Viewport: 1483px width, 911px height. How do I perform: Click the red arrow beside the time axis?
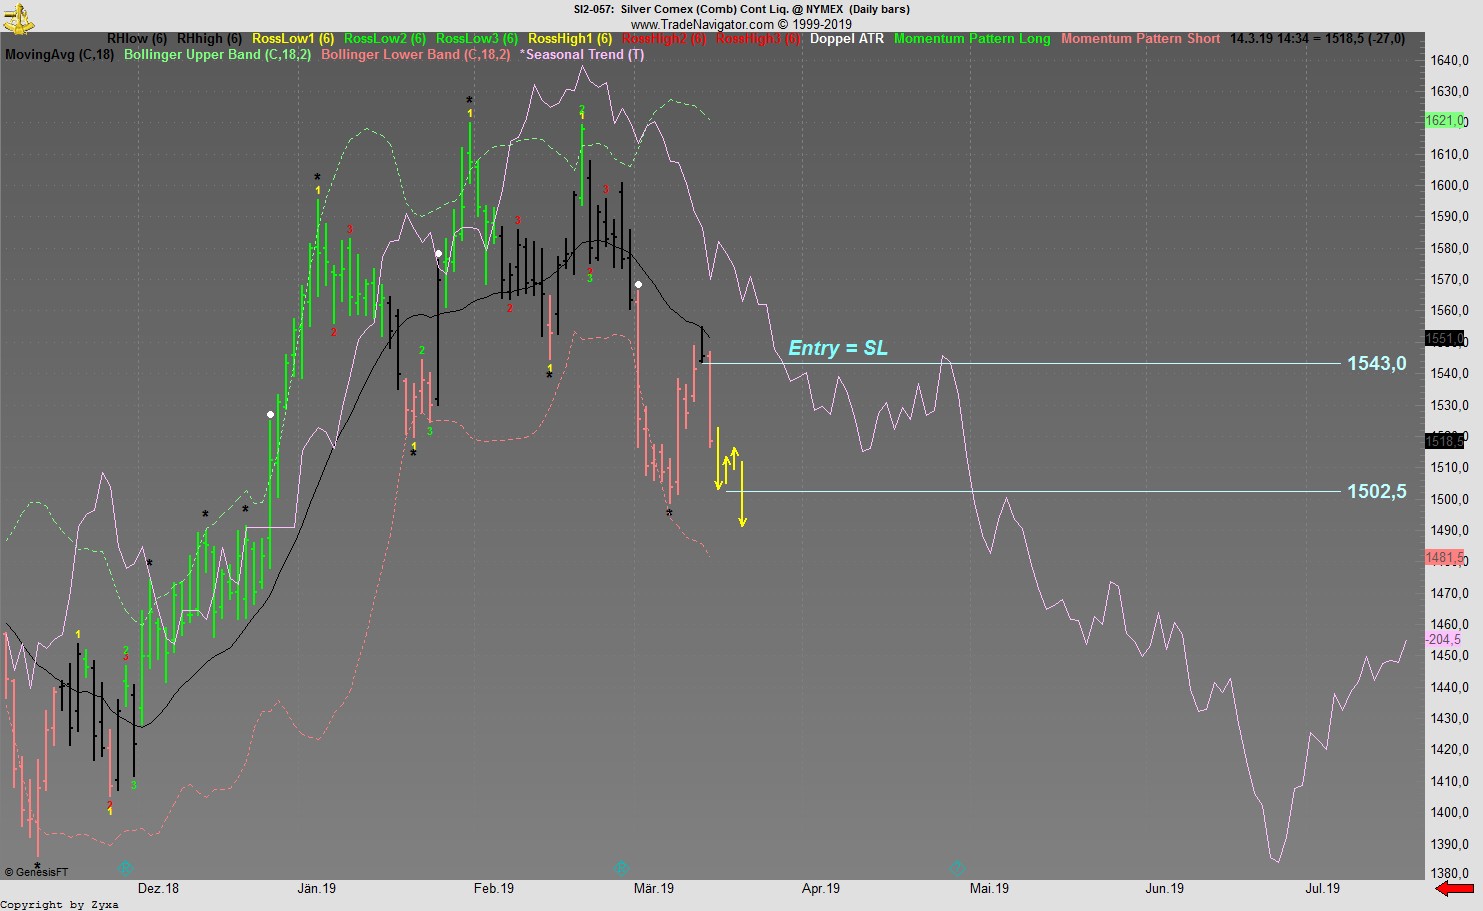[1453, 888]
